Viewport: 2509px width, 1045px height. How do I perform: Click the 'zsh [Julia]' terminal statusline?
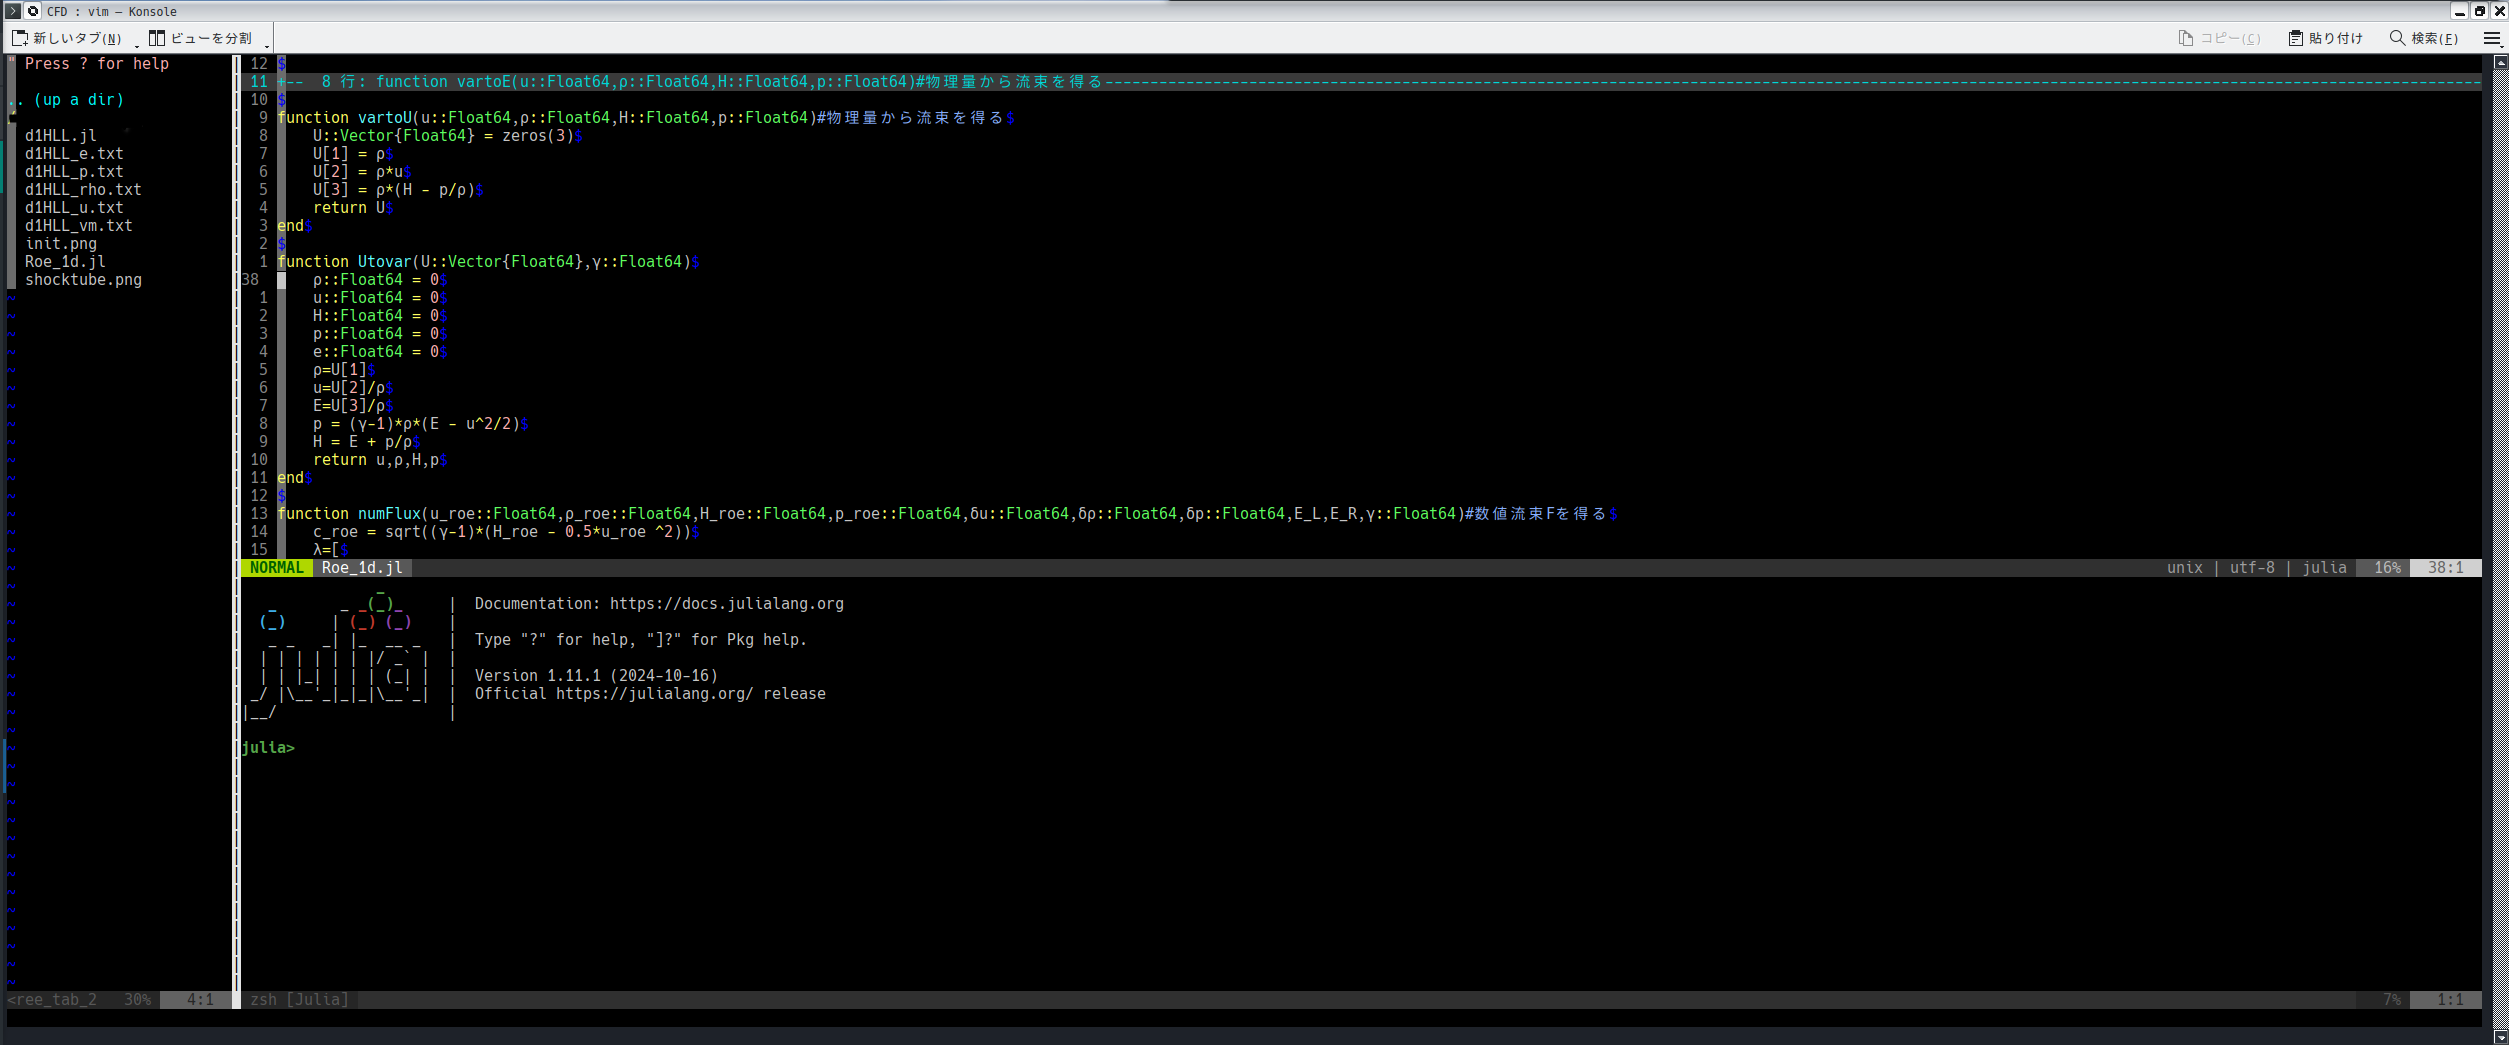[x=299, y=1000]
